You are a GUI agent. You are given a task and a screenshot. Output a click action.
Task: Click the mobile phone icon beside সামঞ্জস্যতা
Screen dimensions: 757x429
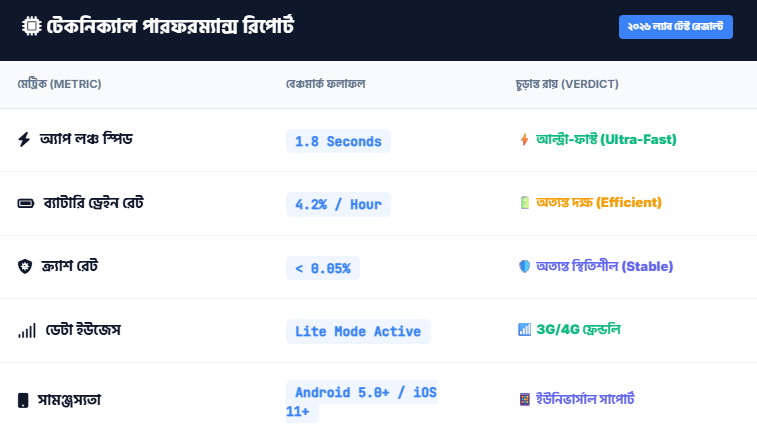tap(24, 400)
